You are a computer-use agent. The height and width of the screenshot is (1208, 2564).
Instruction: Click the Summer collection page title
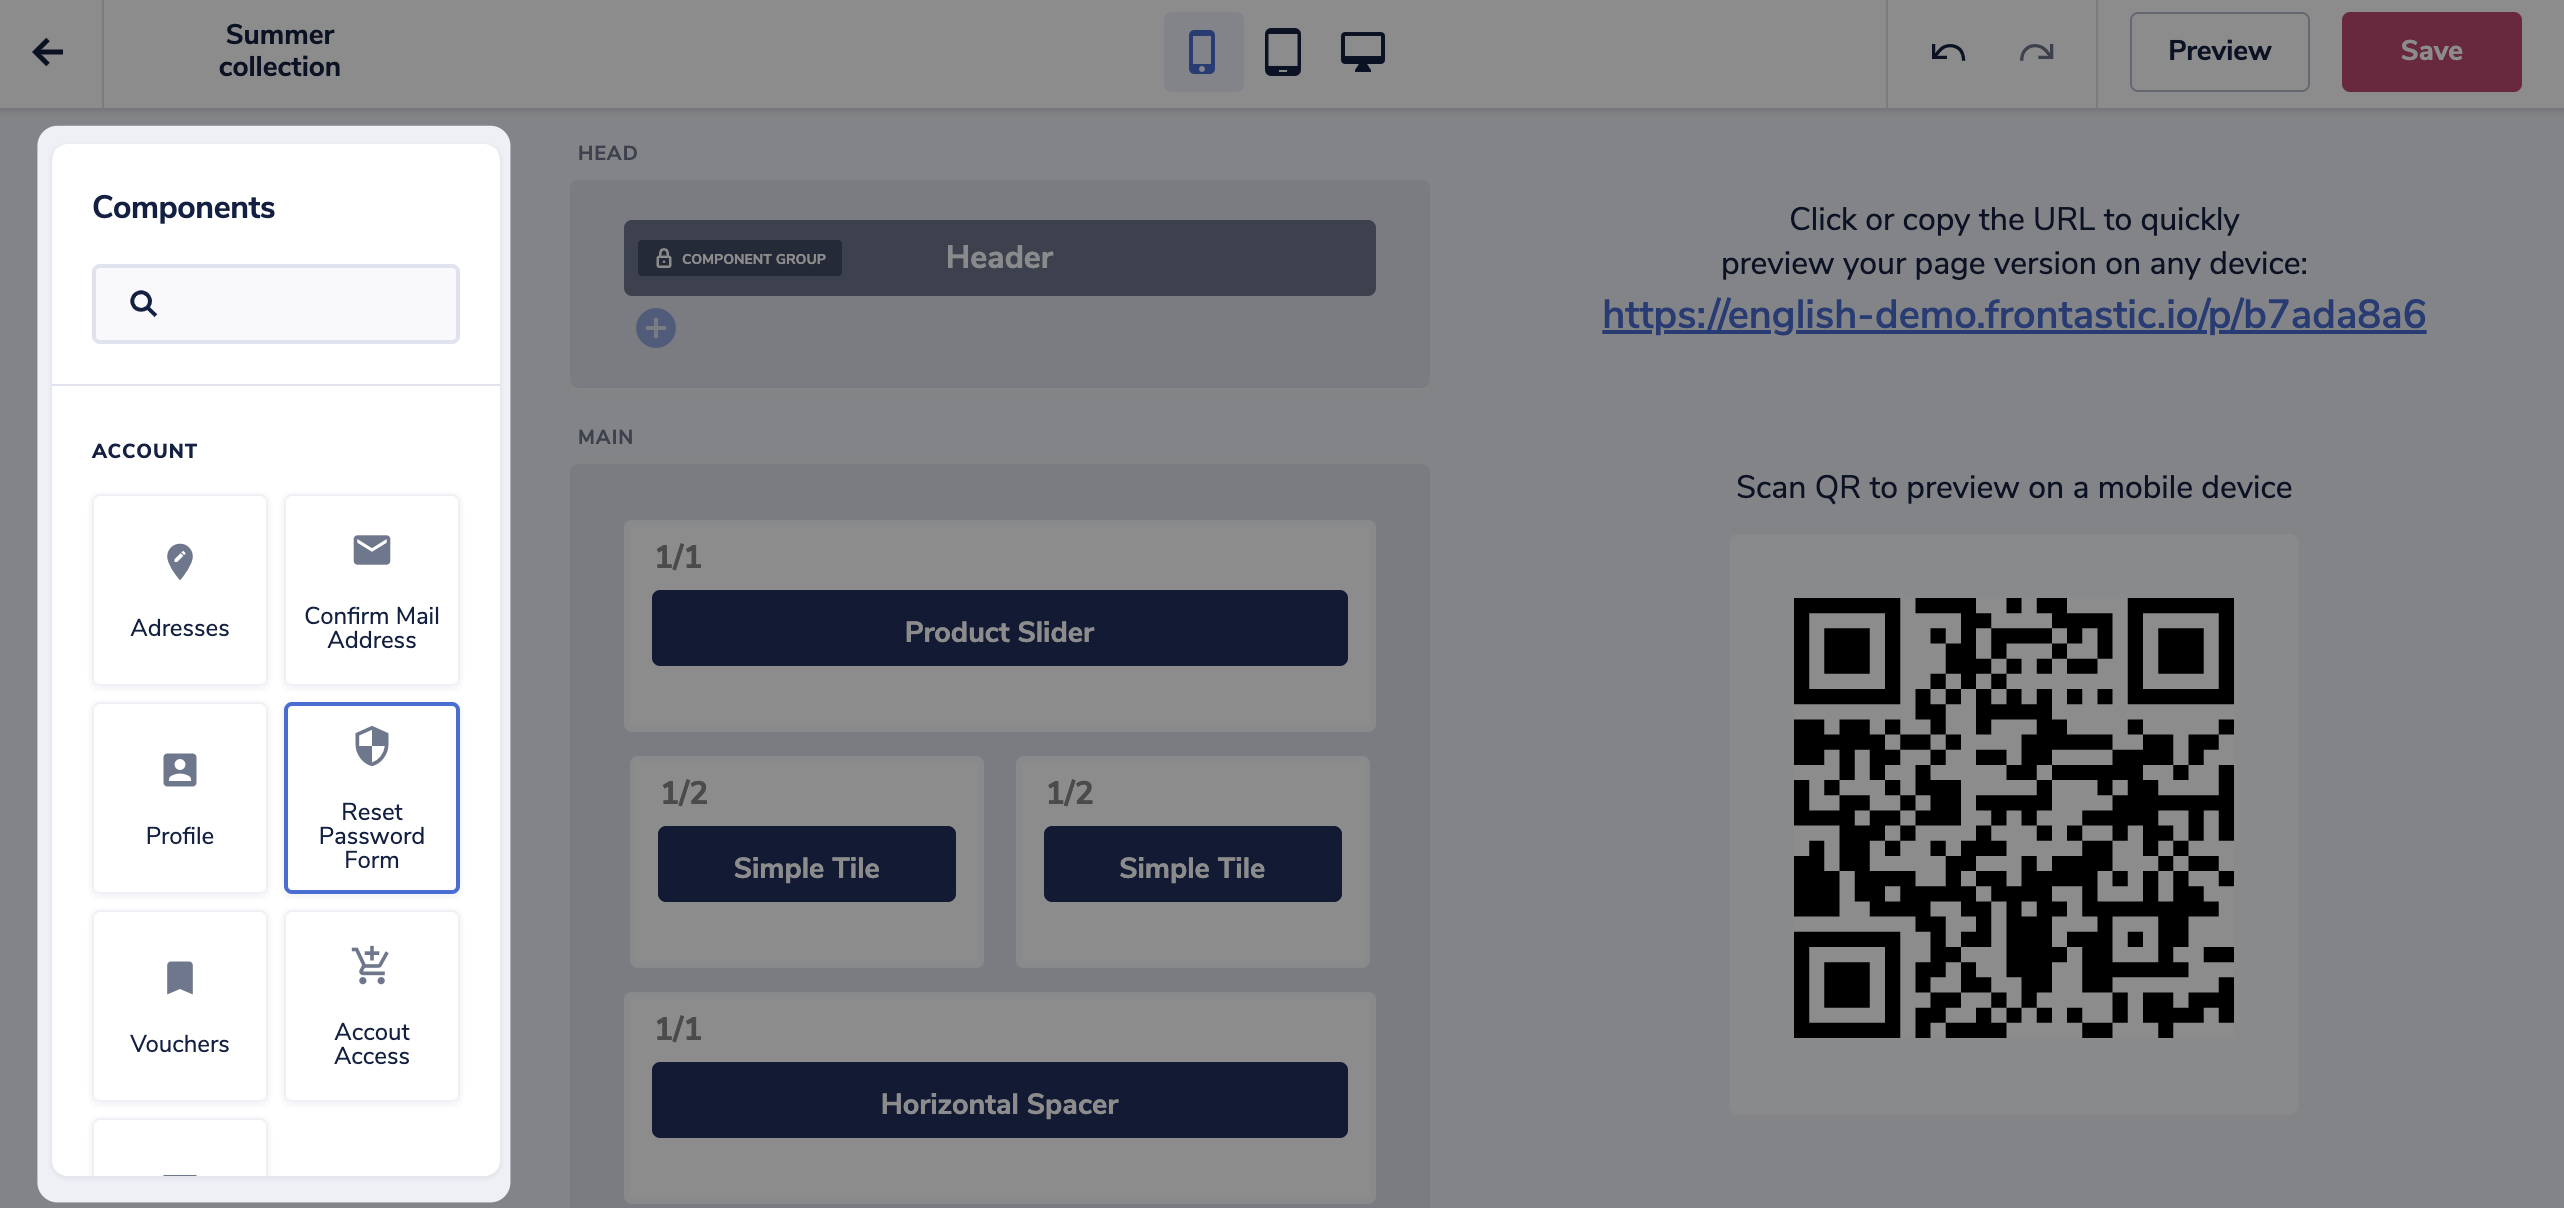280,50
